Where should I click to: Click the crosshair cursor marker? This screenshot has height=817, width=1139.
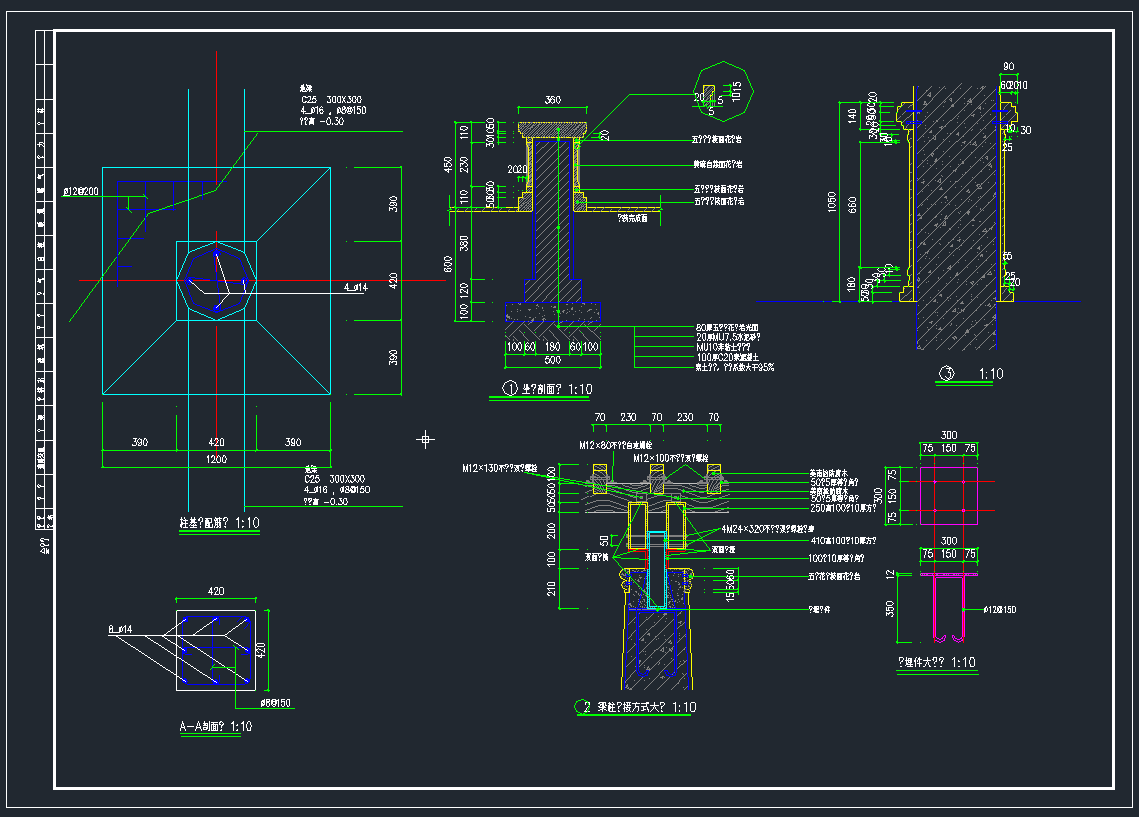[x=426, y=438]
